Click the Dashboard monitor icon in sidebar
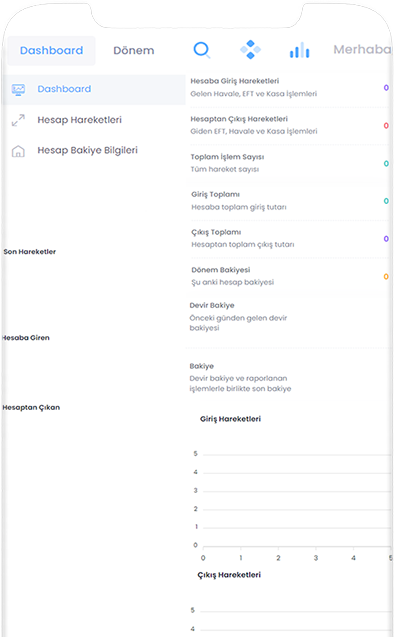 point(18,89)
